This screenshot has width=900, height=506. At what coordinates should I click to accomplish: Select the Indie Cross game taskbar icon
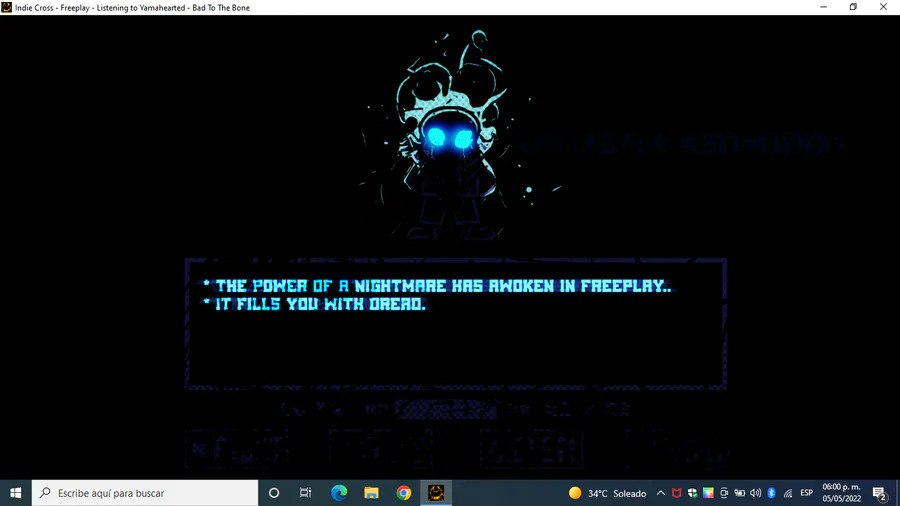[x=436, y=493]
